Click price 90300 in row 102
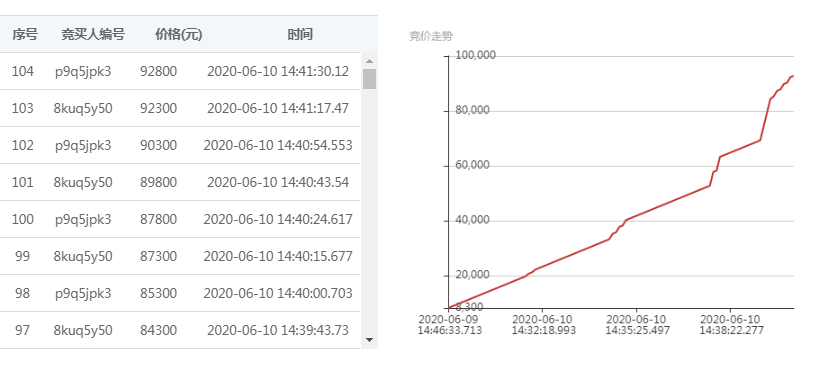Screen dimensions: 823x371 click(159, 145)
